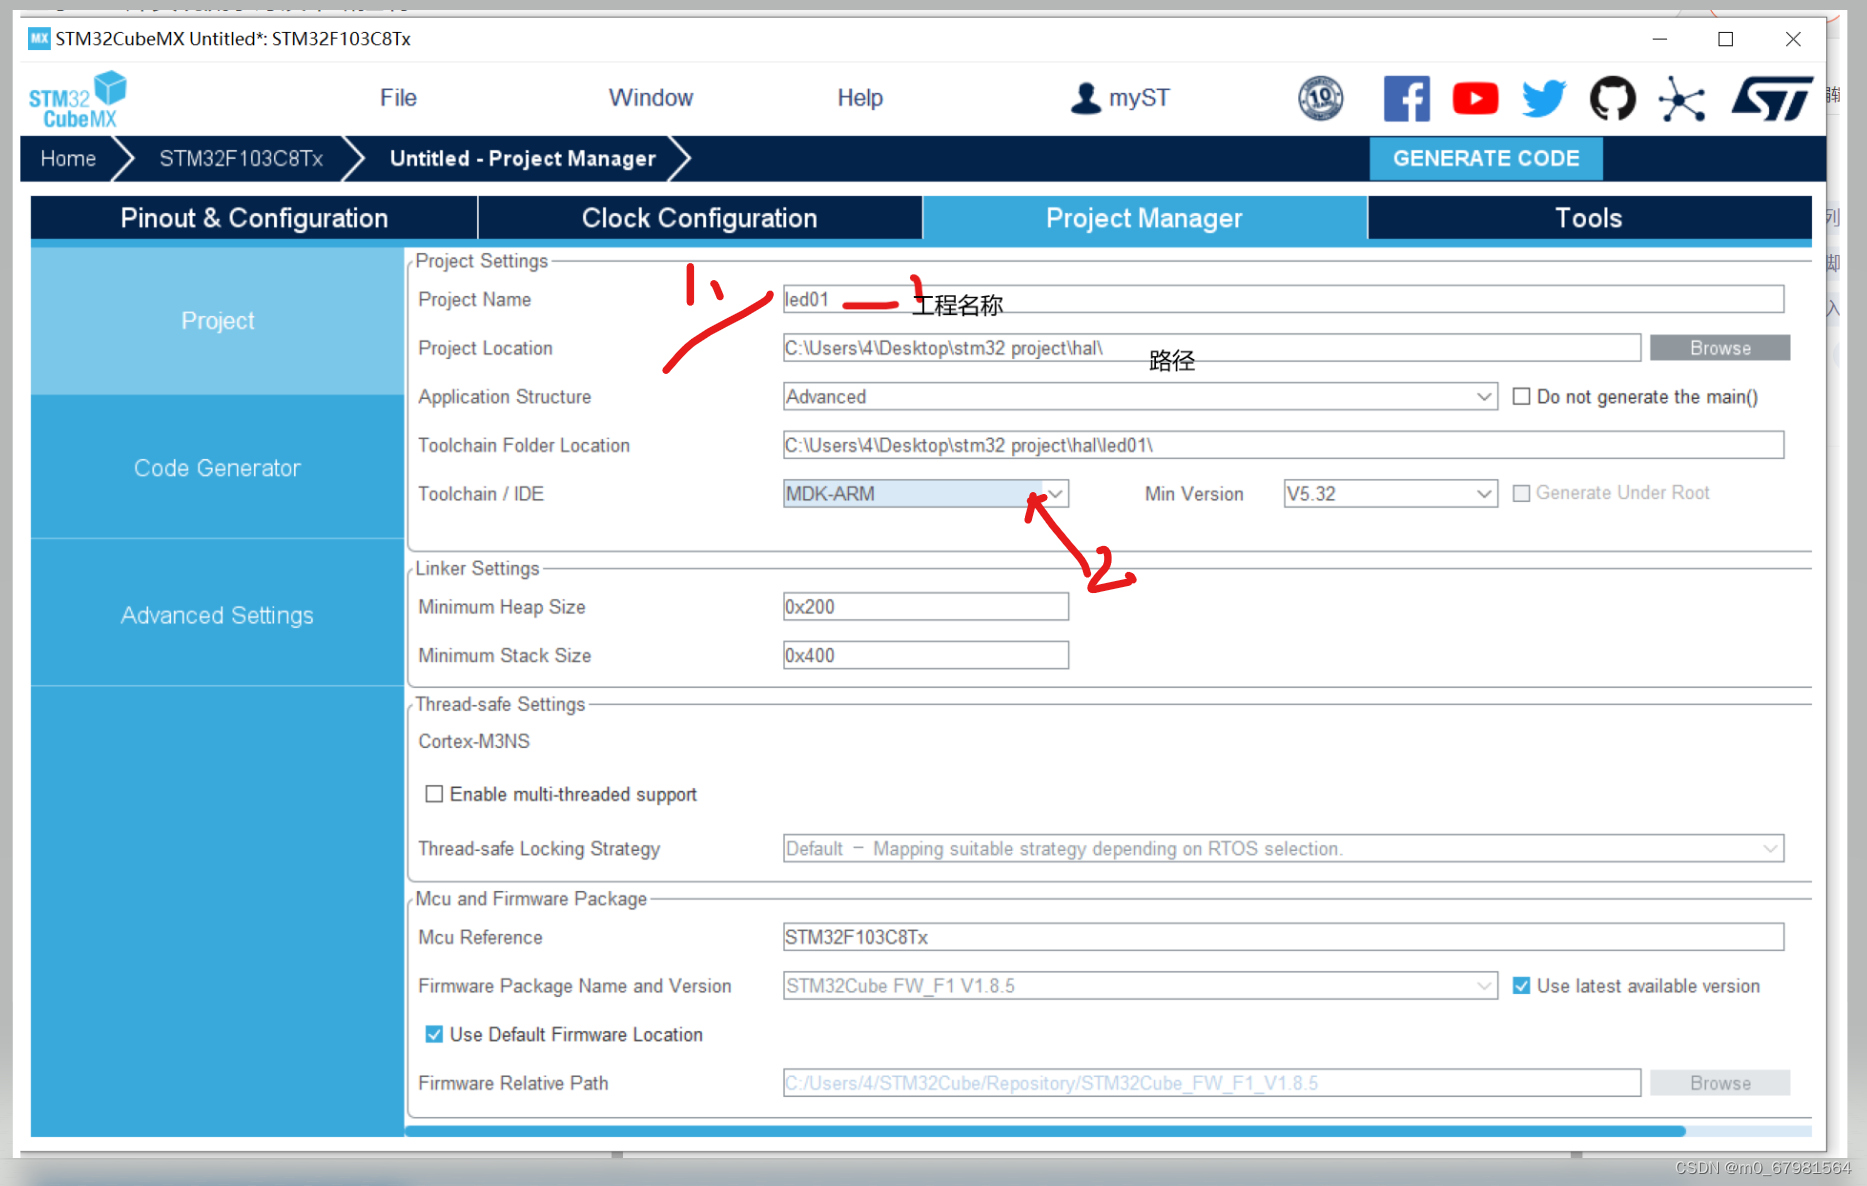Viewport: 1867px width, 1186px height.
Task: Switch to Pinout & Configuration tab
Action: (254, 218)
